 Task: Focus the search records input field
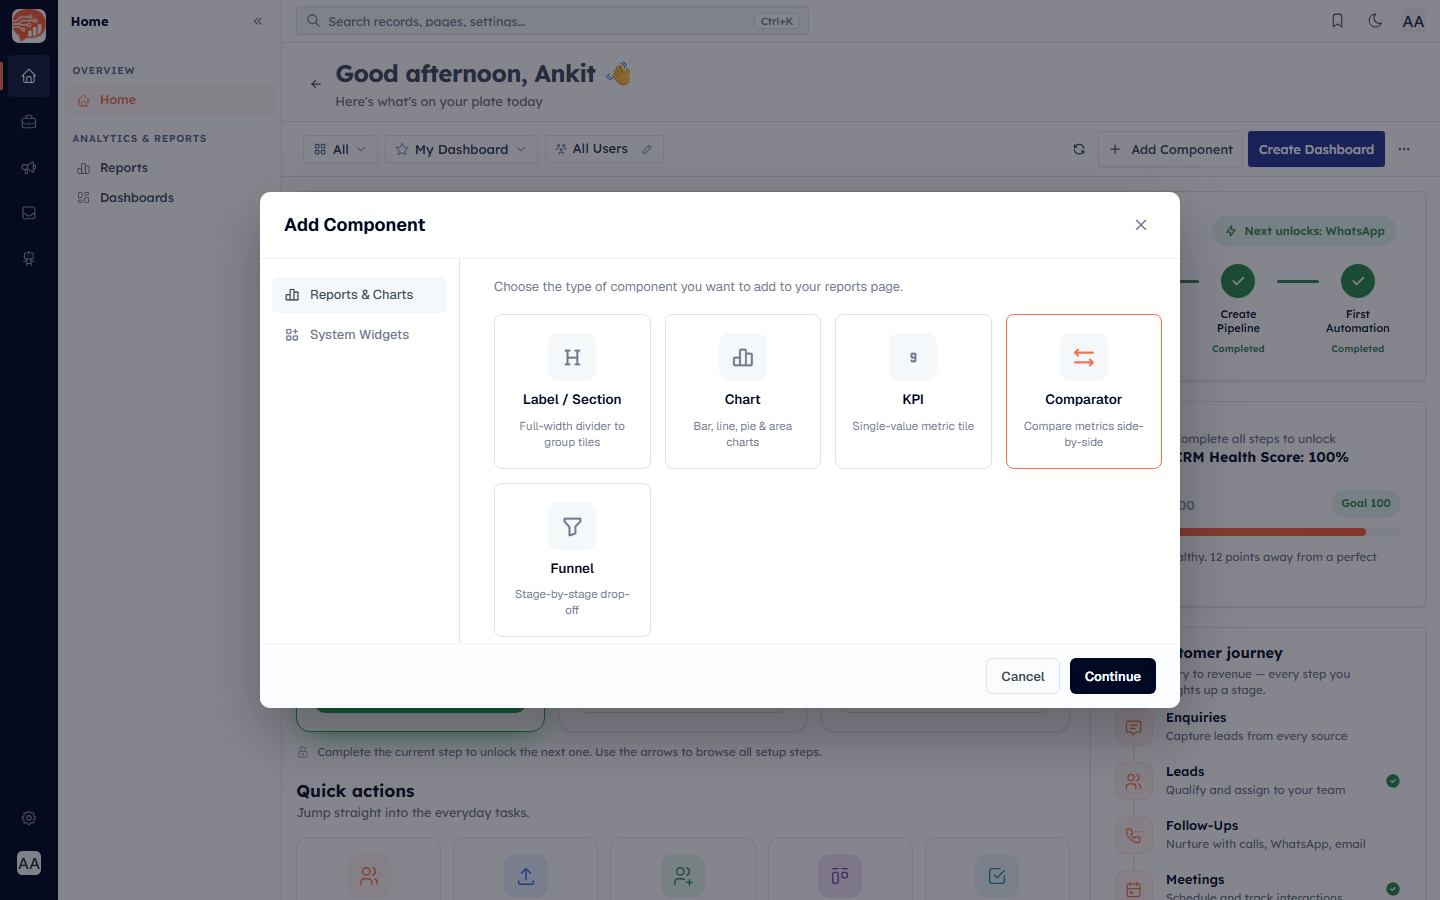point(552,21)
